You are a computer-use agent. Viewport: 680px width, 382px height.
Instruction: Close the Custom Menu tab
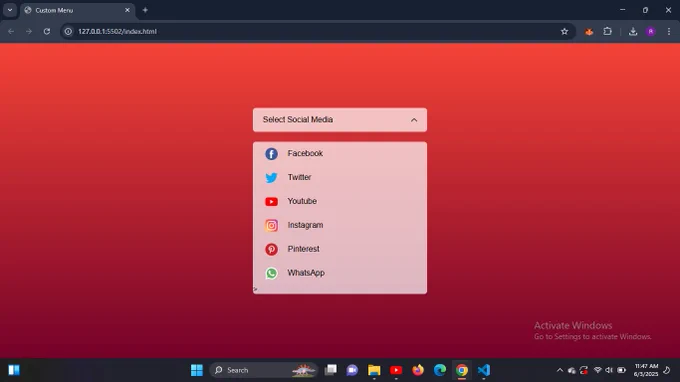127,10
